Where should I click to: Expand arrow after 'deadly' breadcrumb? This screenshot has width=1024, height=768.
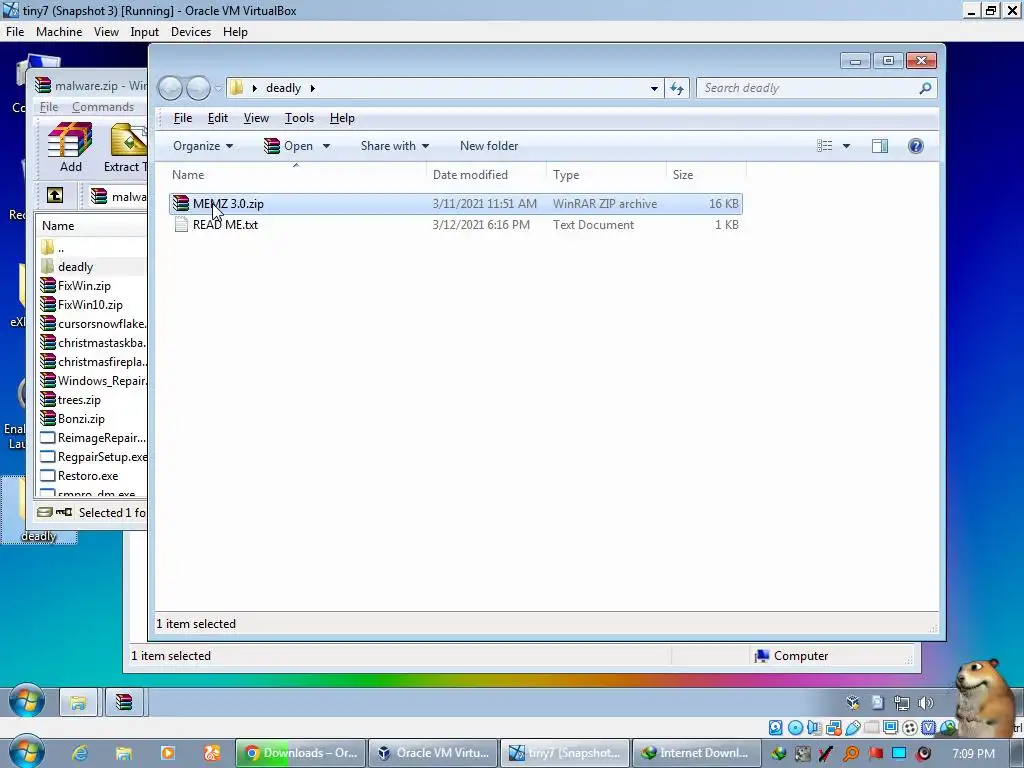[x=312, y=88]
